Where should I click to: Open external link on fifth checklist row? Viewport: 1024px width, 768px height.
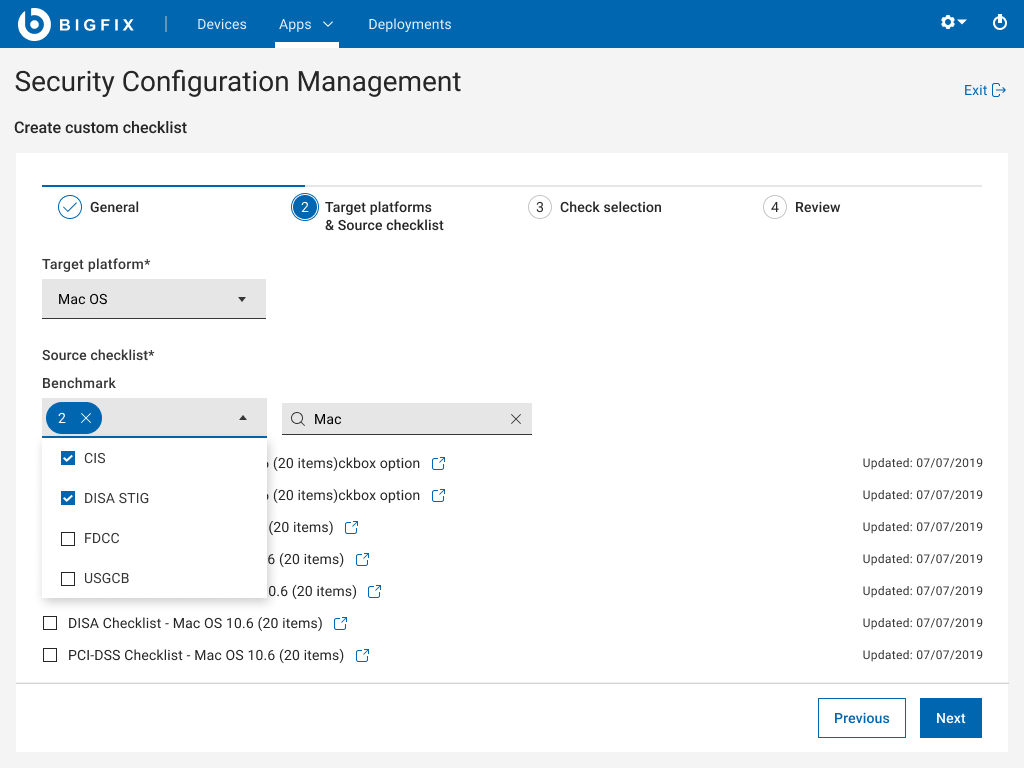point(375,591)
